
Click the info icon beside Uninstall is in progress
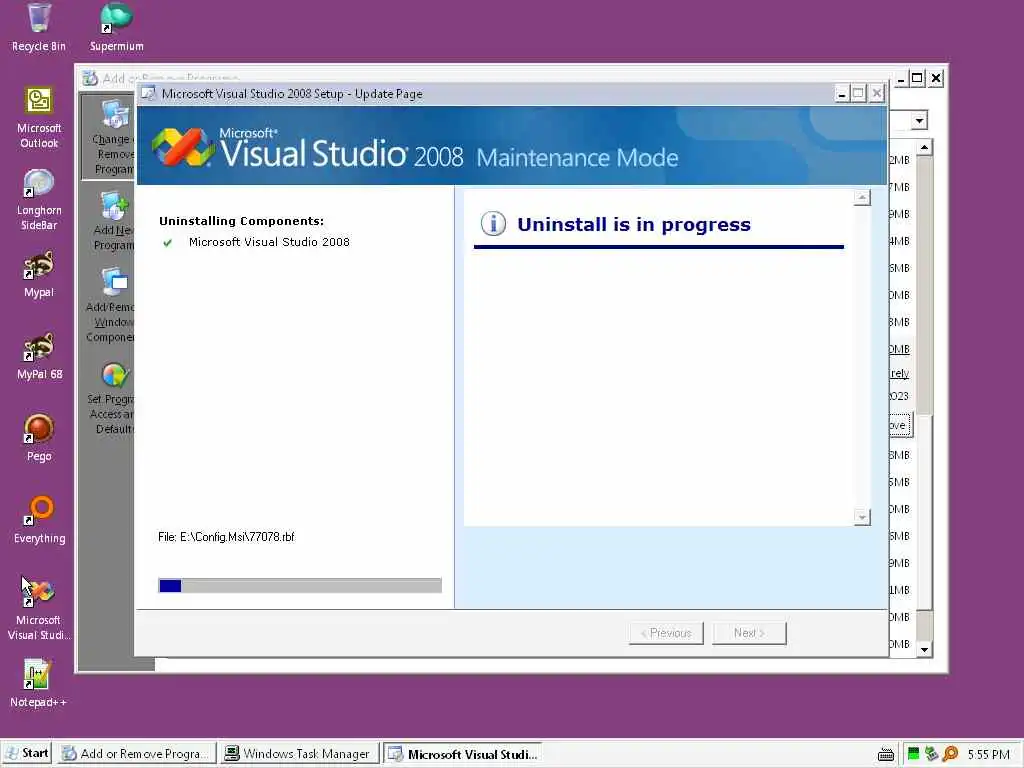493,224
